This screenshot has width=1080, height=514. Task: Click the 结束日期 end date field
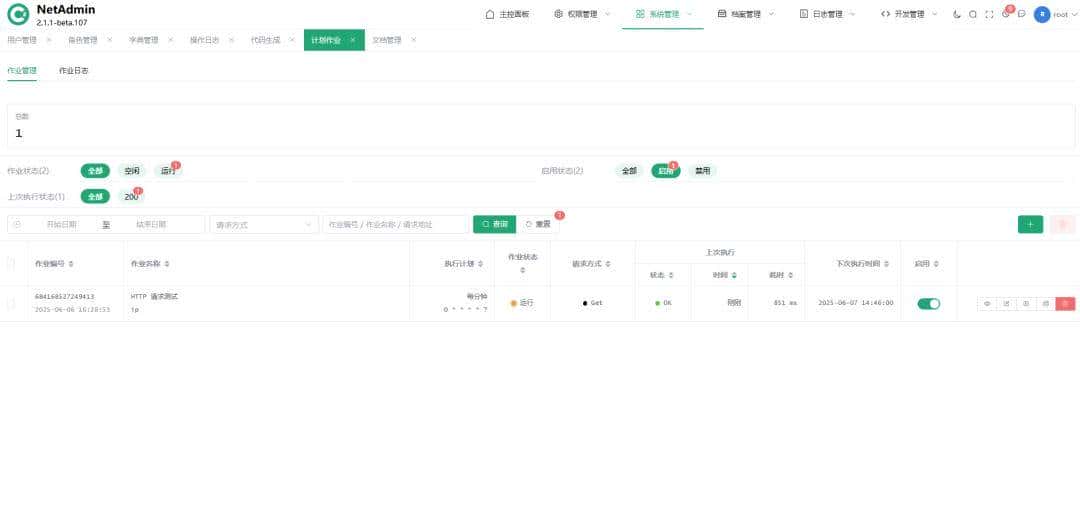click(151, 225)
